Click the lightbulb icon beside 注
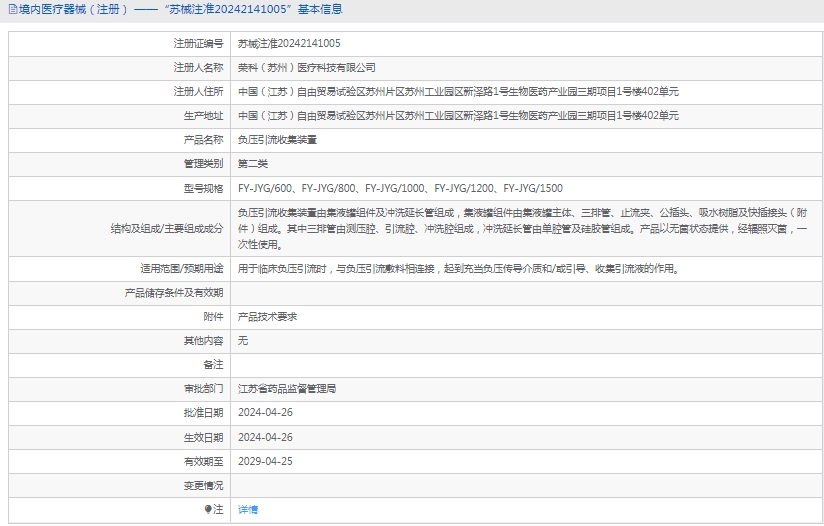 [208, 510]
